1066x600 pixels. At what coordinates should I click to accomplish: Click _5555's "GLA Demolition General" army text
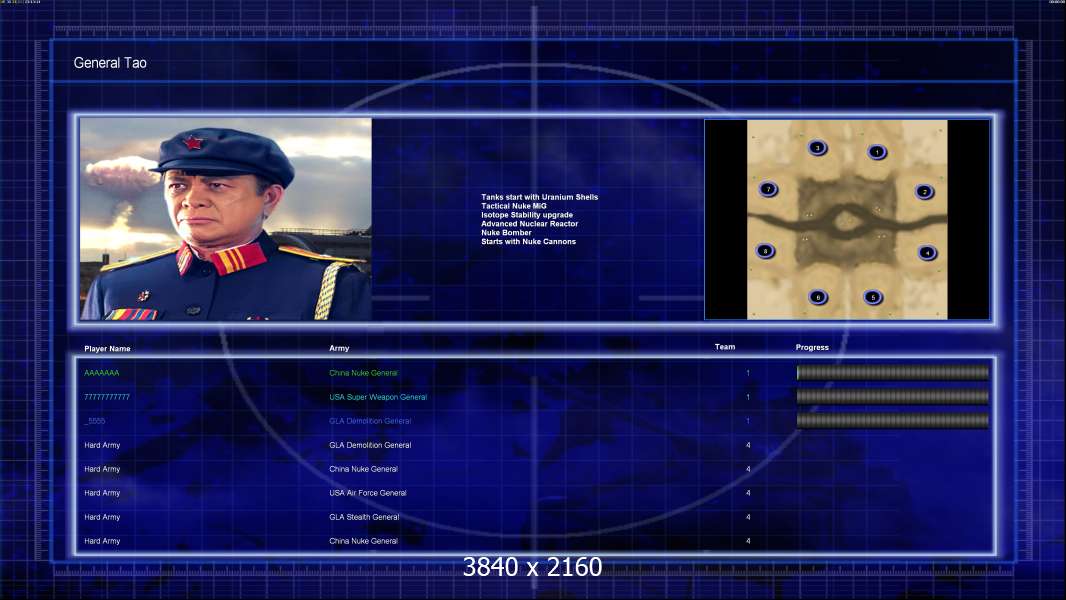coord(370,421)
